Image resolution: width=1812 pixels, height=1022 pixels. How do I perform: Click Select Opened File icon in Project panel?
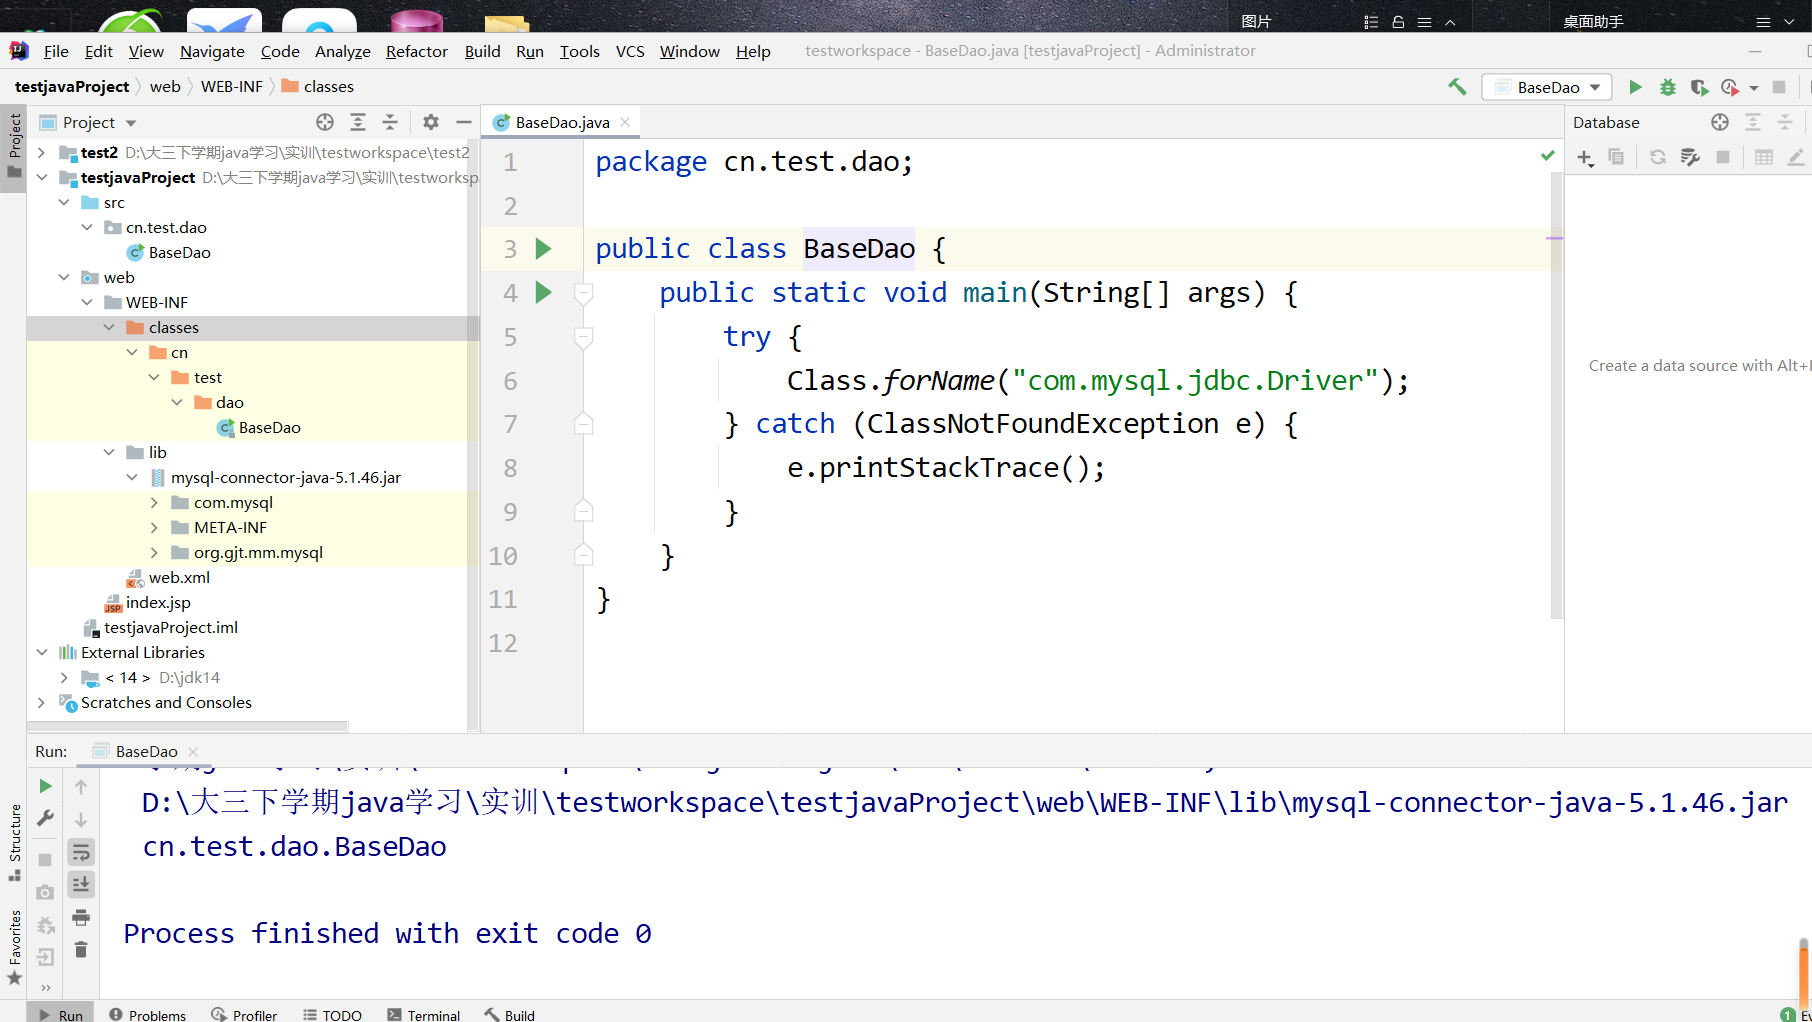(x=325, y=122)
